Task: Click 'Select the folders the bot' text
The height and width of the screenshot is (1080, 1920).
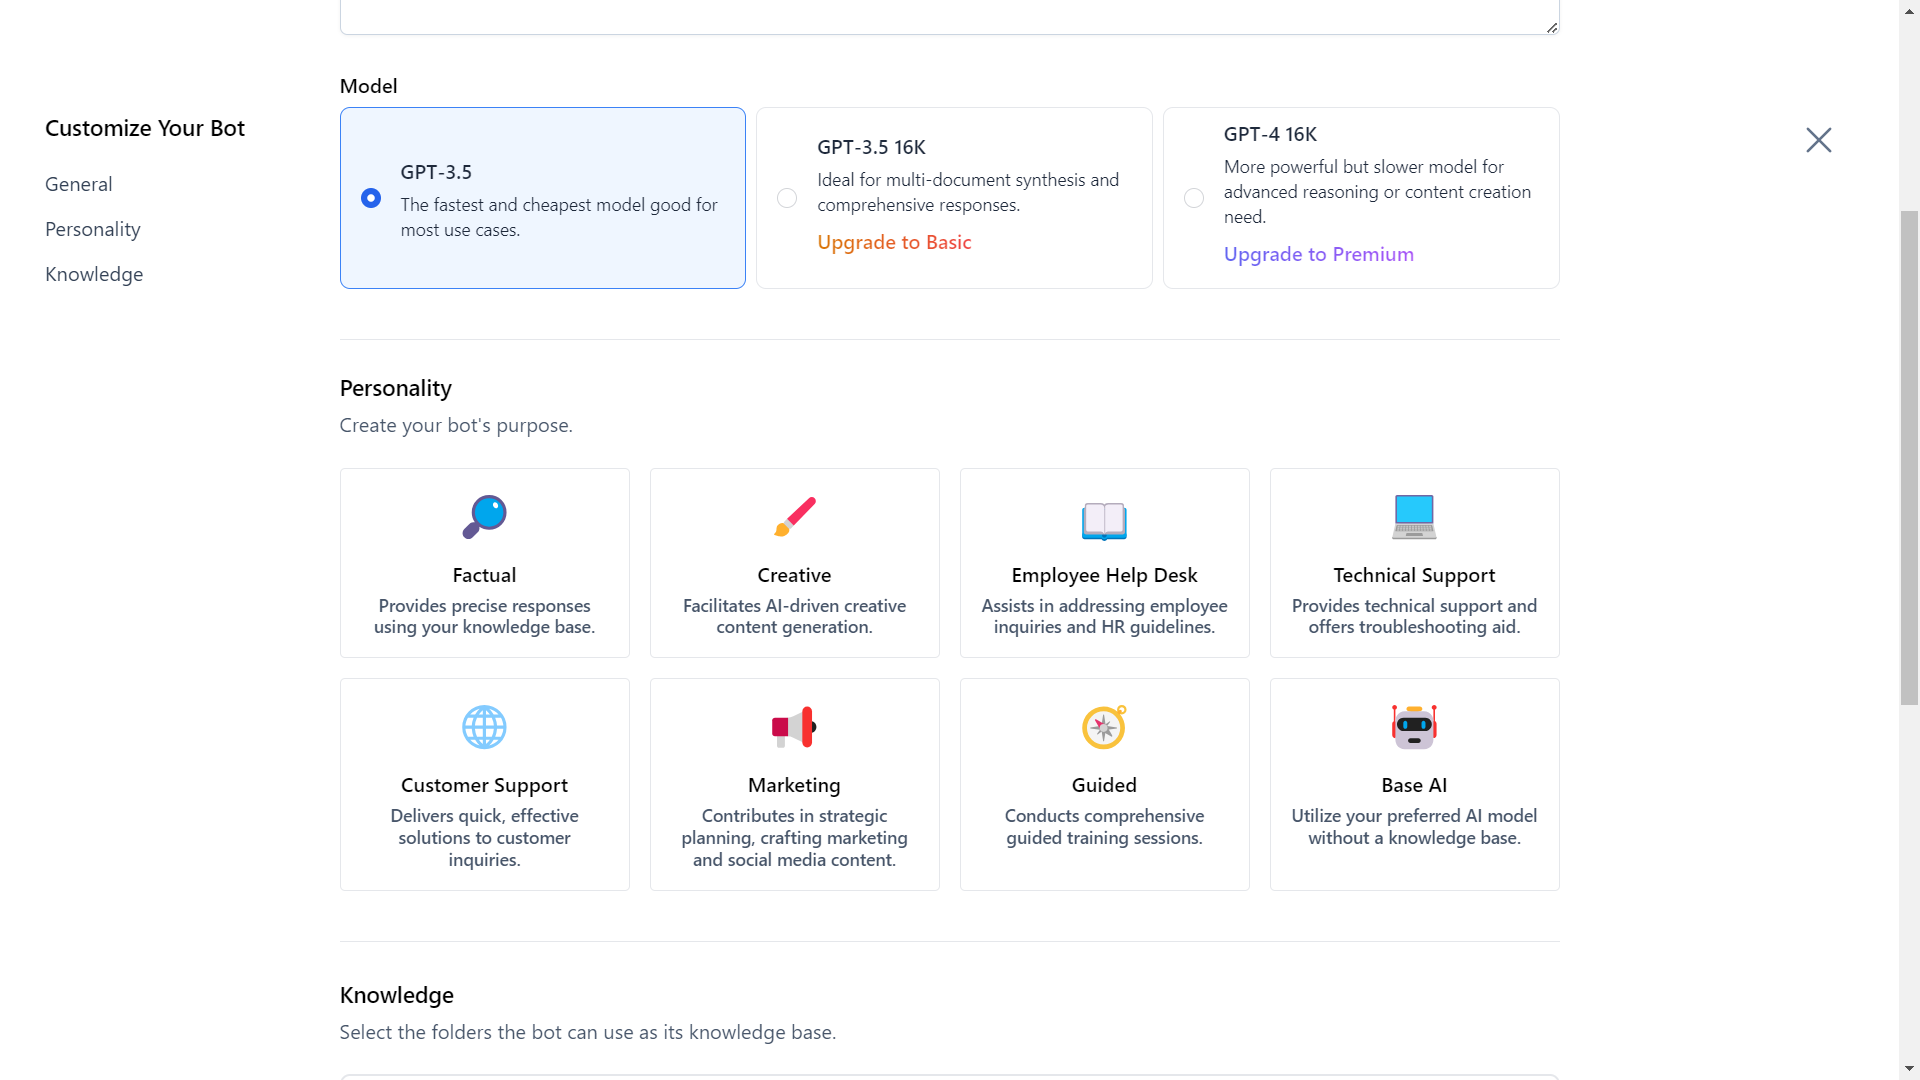Action: [x=588, y=1032]
